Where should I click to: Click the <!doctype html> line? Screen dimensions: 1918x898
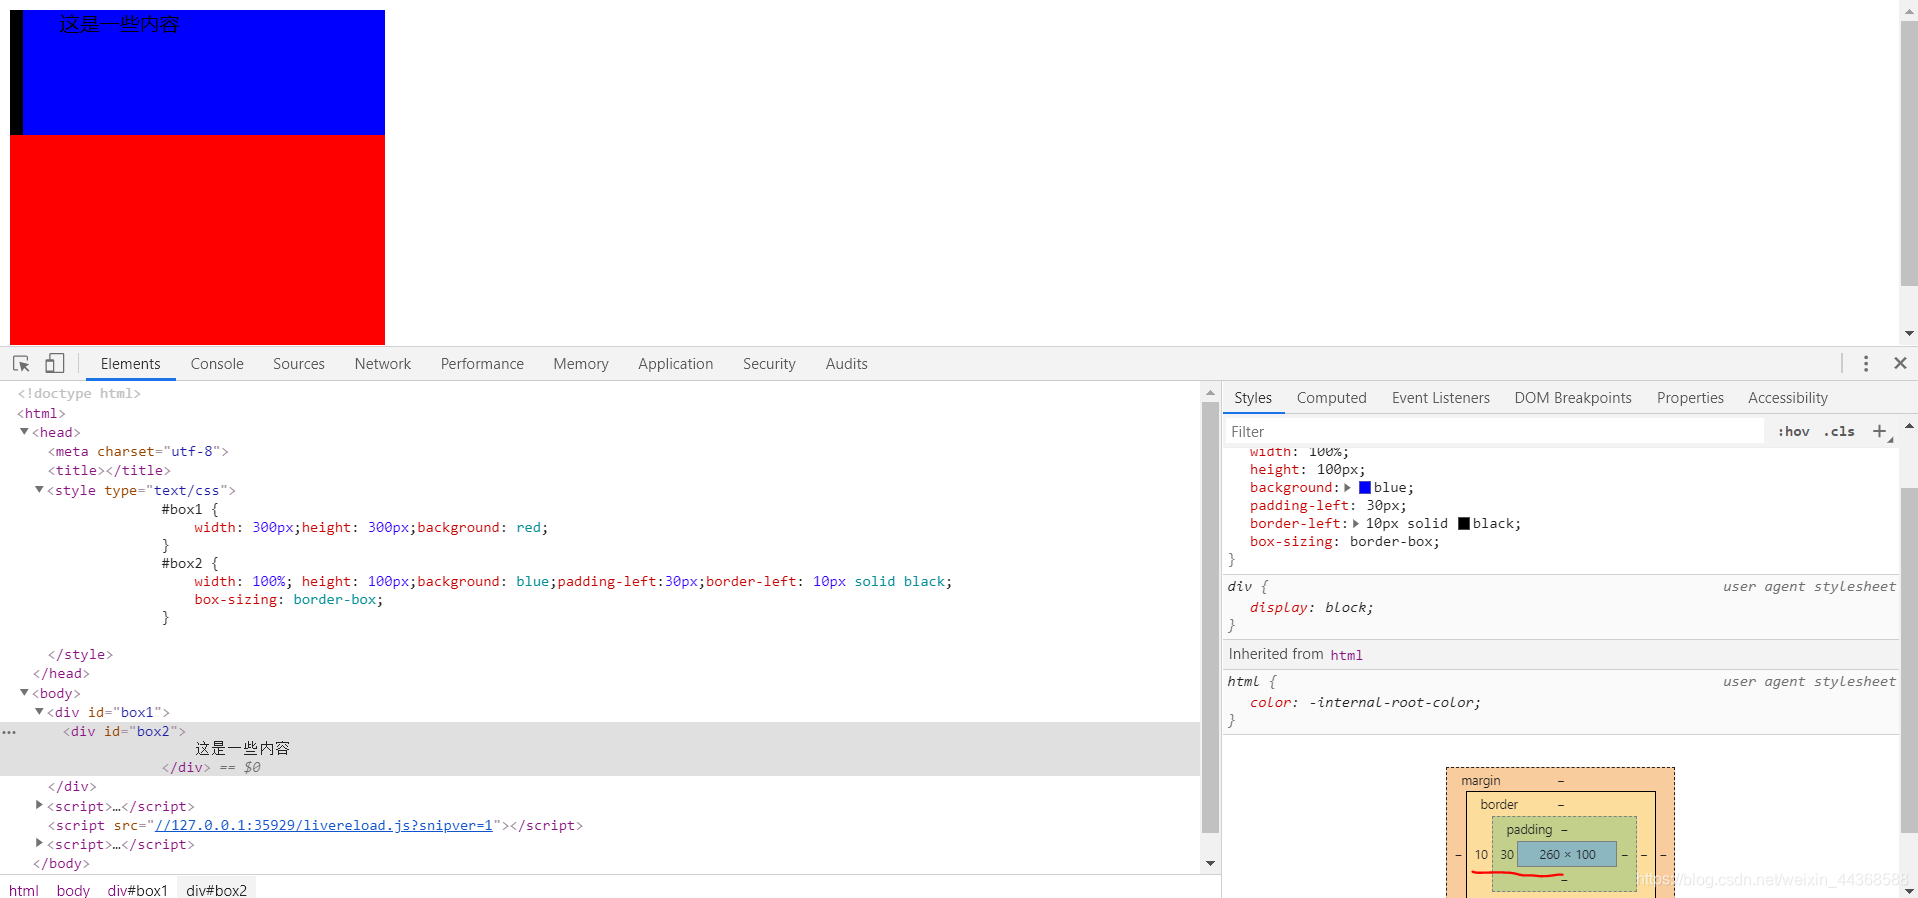tap(79, 393)
